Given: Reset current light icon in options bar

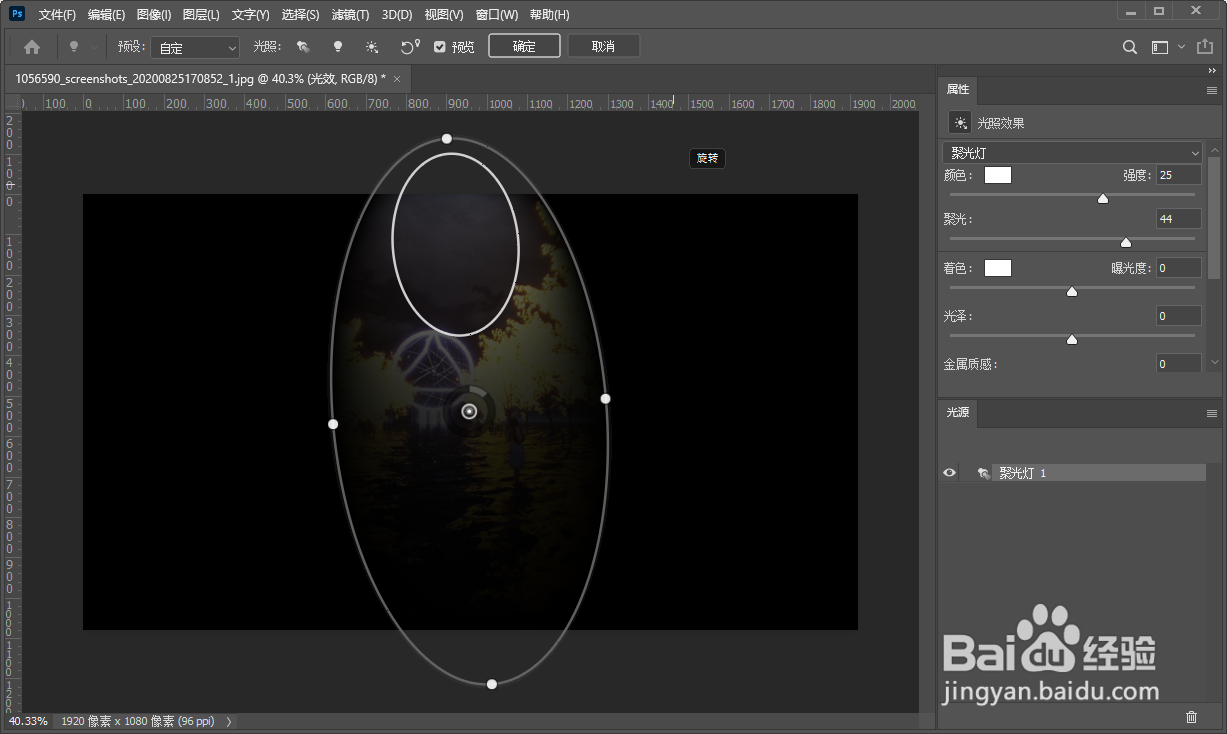Looking at the screenshot, I should pyautogui.click(x=409, y=47).
